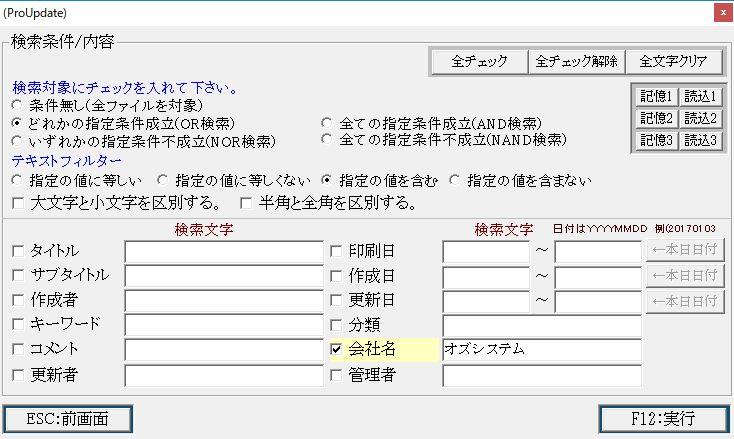Viewport: 734px width, 439px height.
Task: Focus the 分類 search text field
Action: pyautogui.click(x=542, y=326)
